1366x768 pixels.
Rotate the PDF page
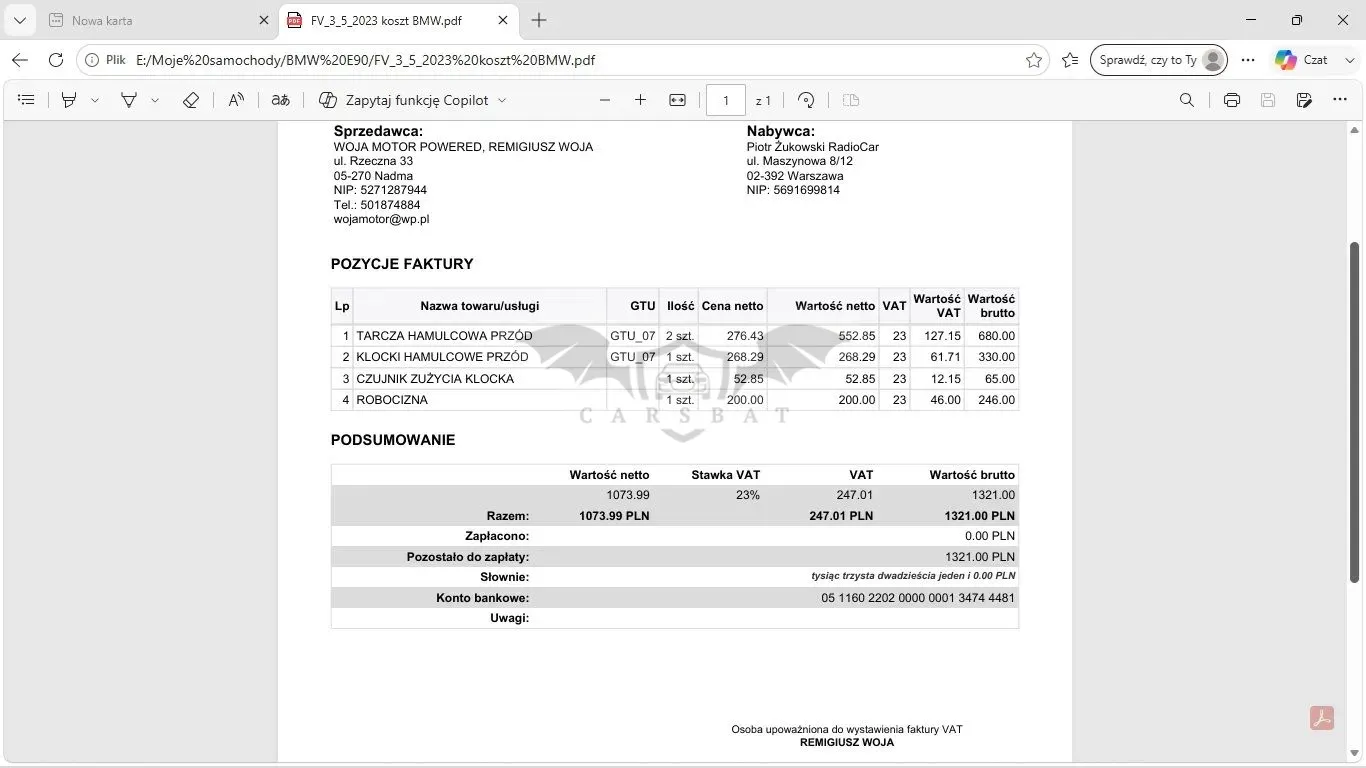tap(806, 100)
